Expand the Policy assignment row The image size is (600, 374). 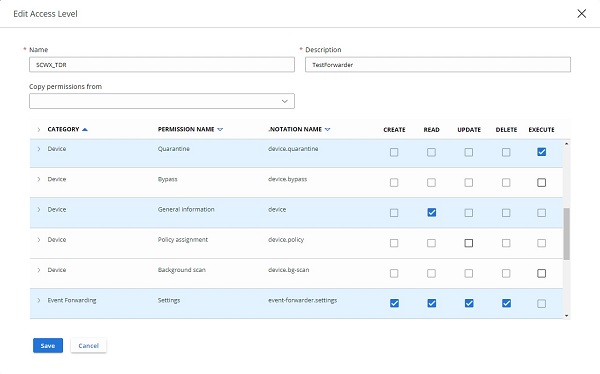(39, 240)
